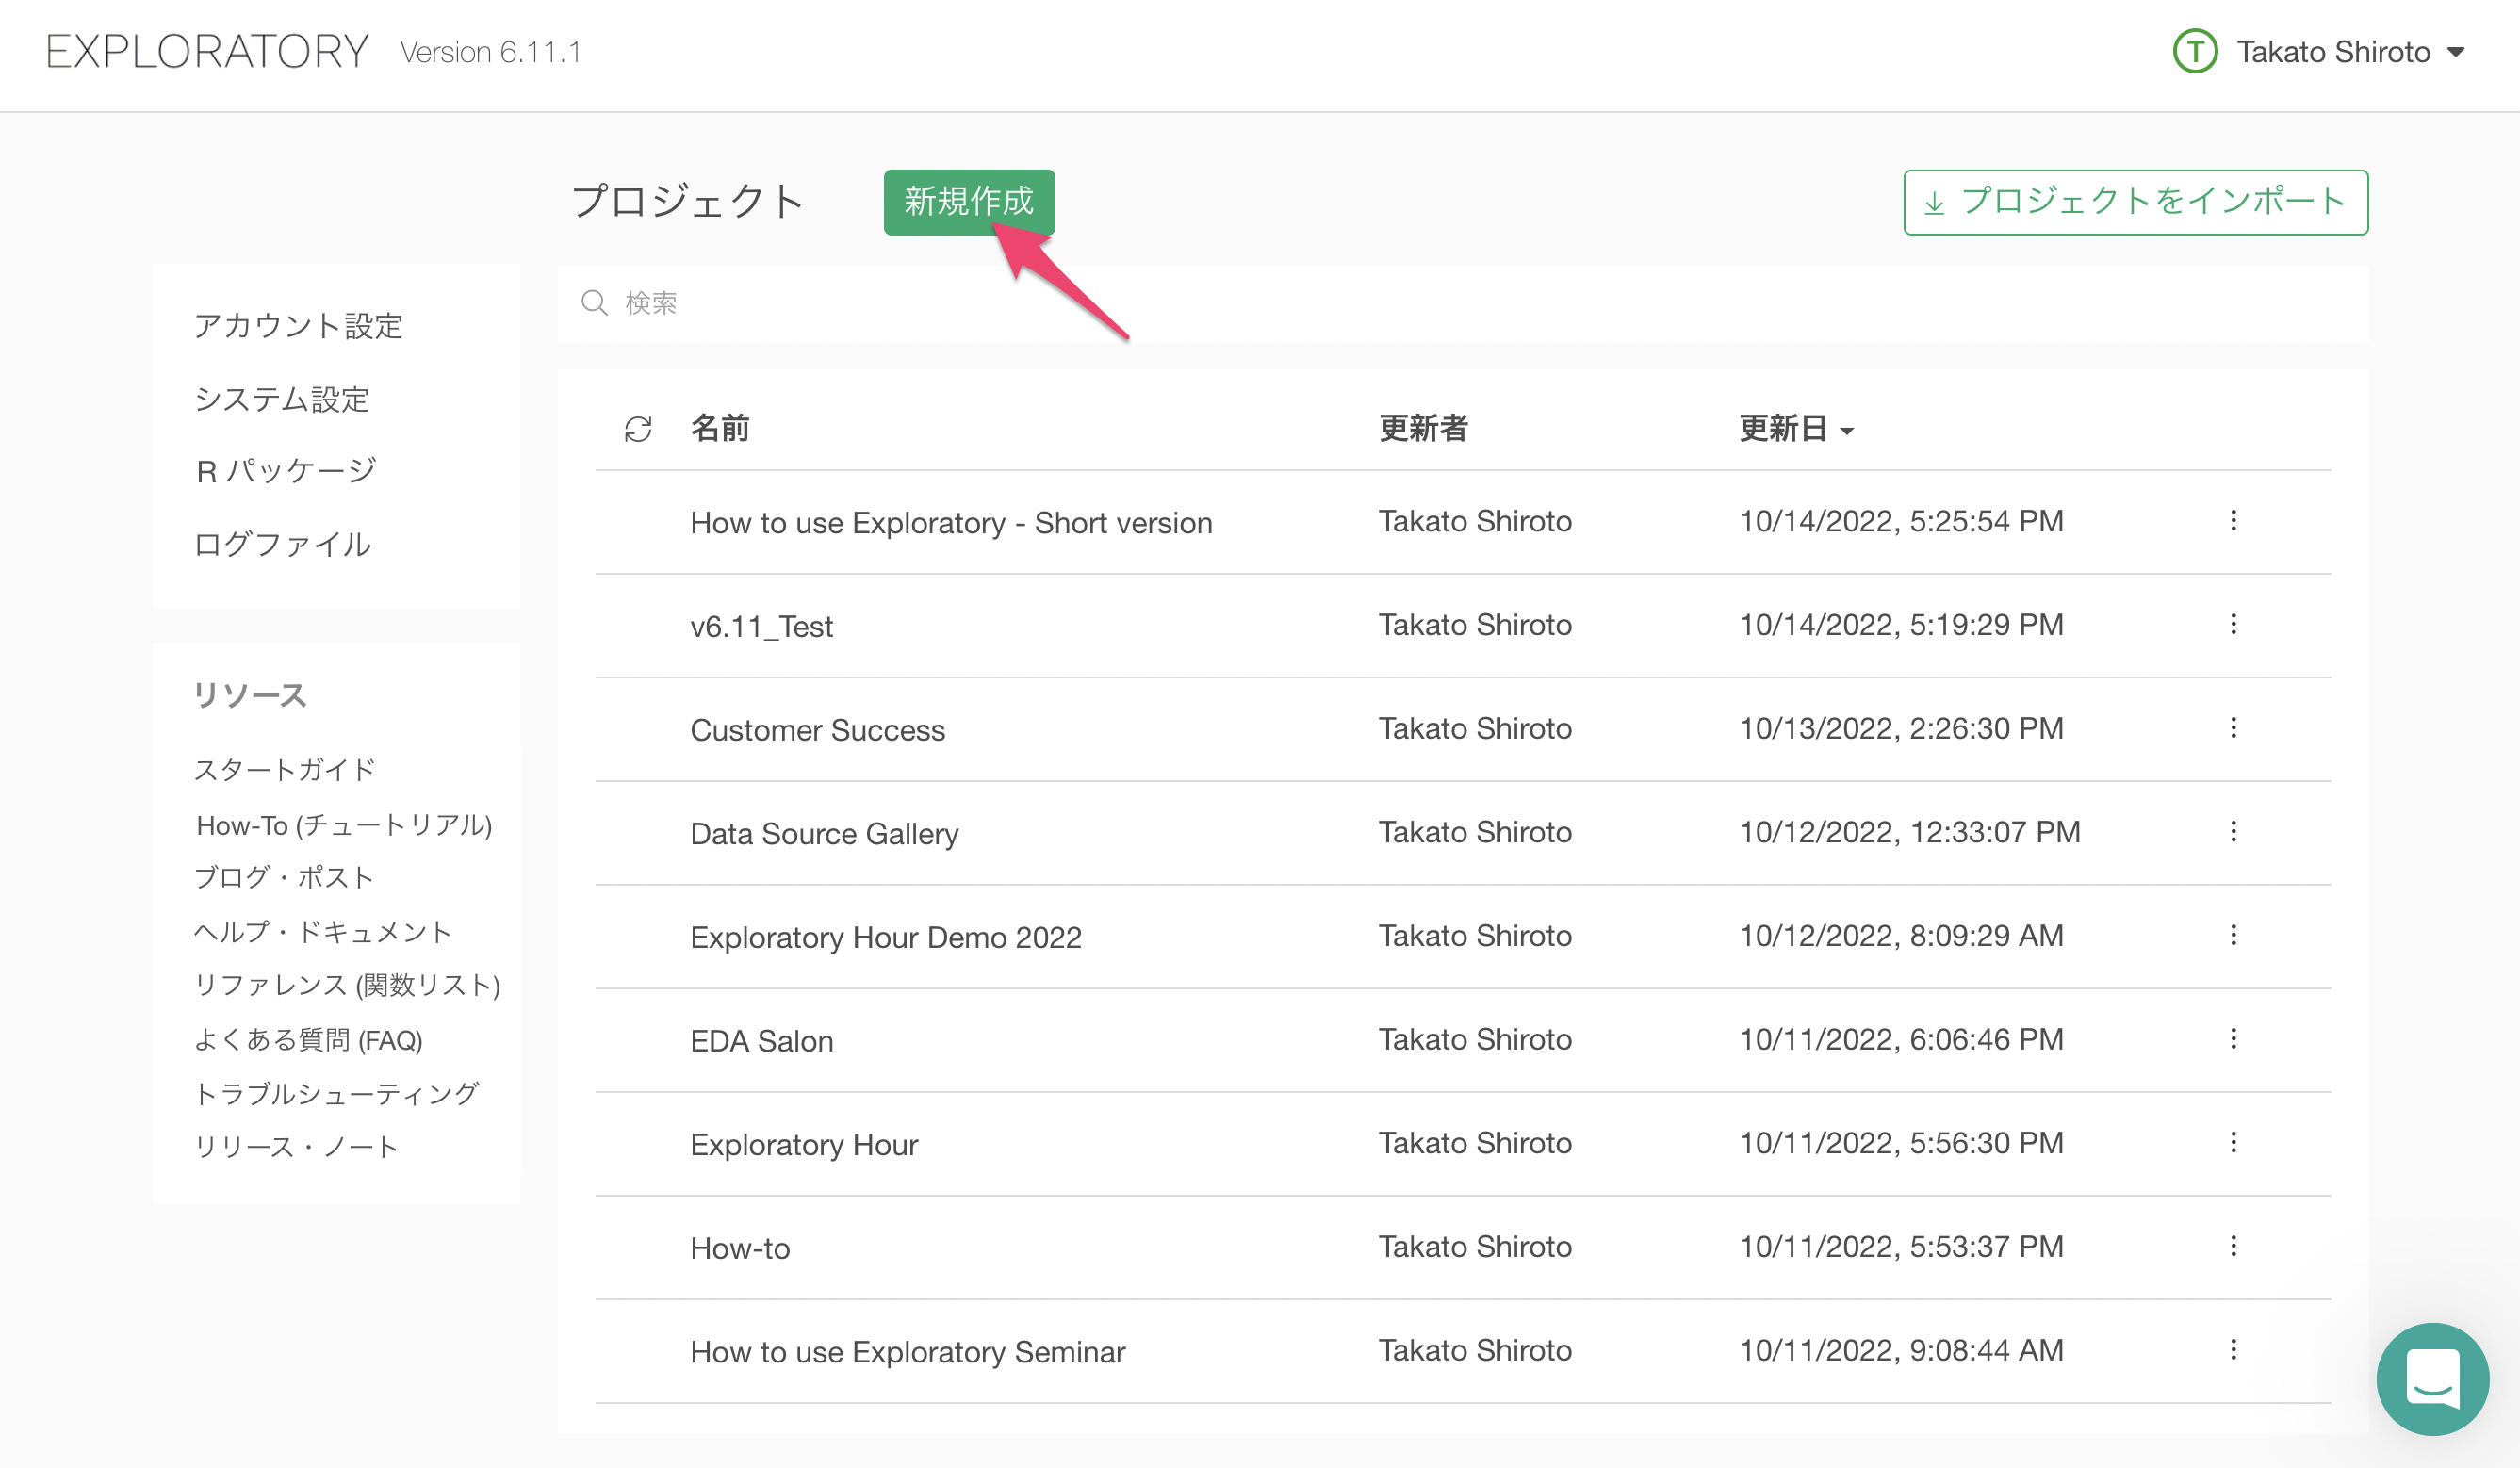Open the EDA Salon project
2520x1468 pixels.
(x=761, y=1041)
